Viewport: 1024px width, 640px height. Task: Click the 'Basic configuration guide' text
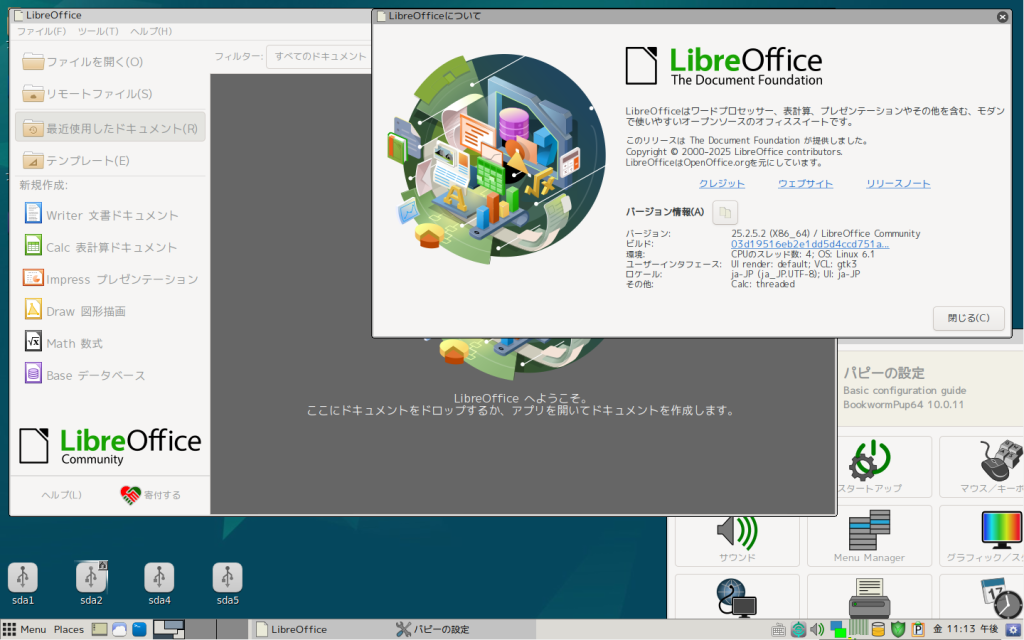click(x=904, y=390)
